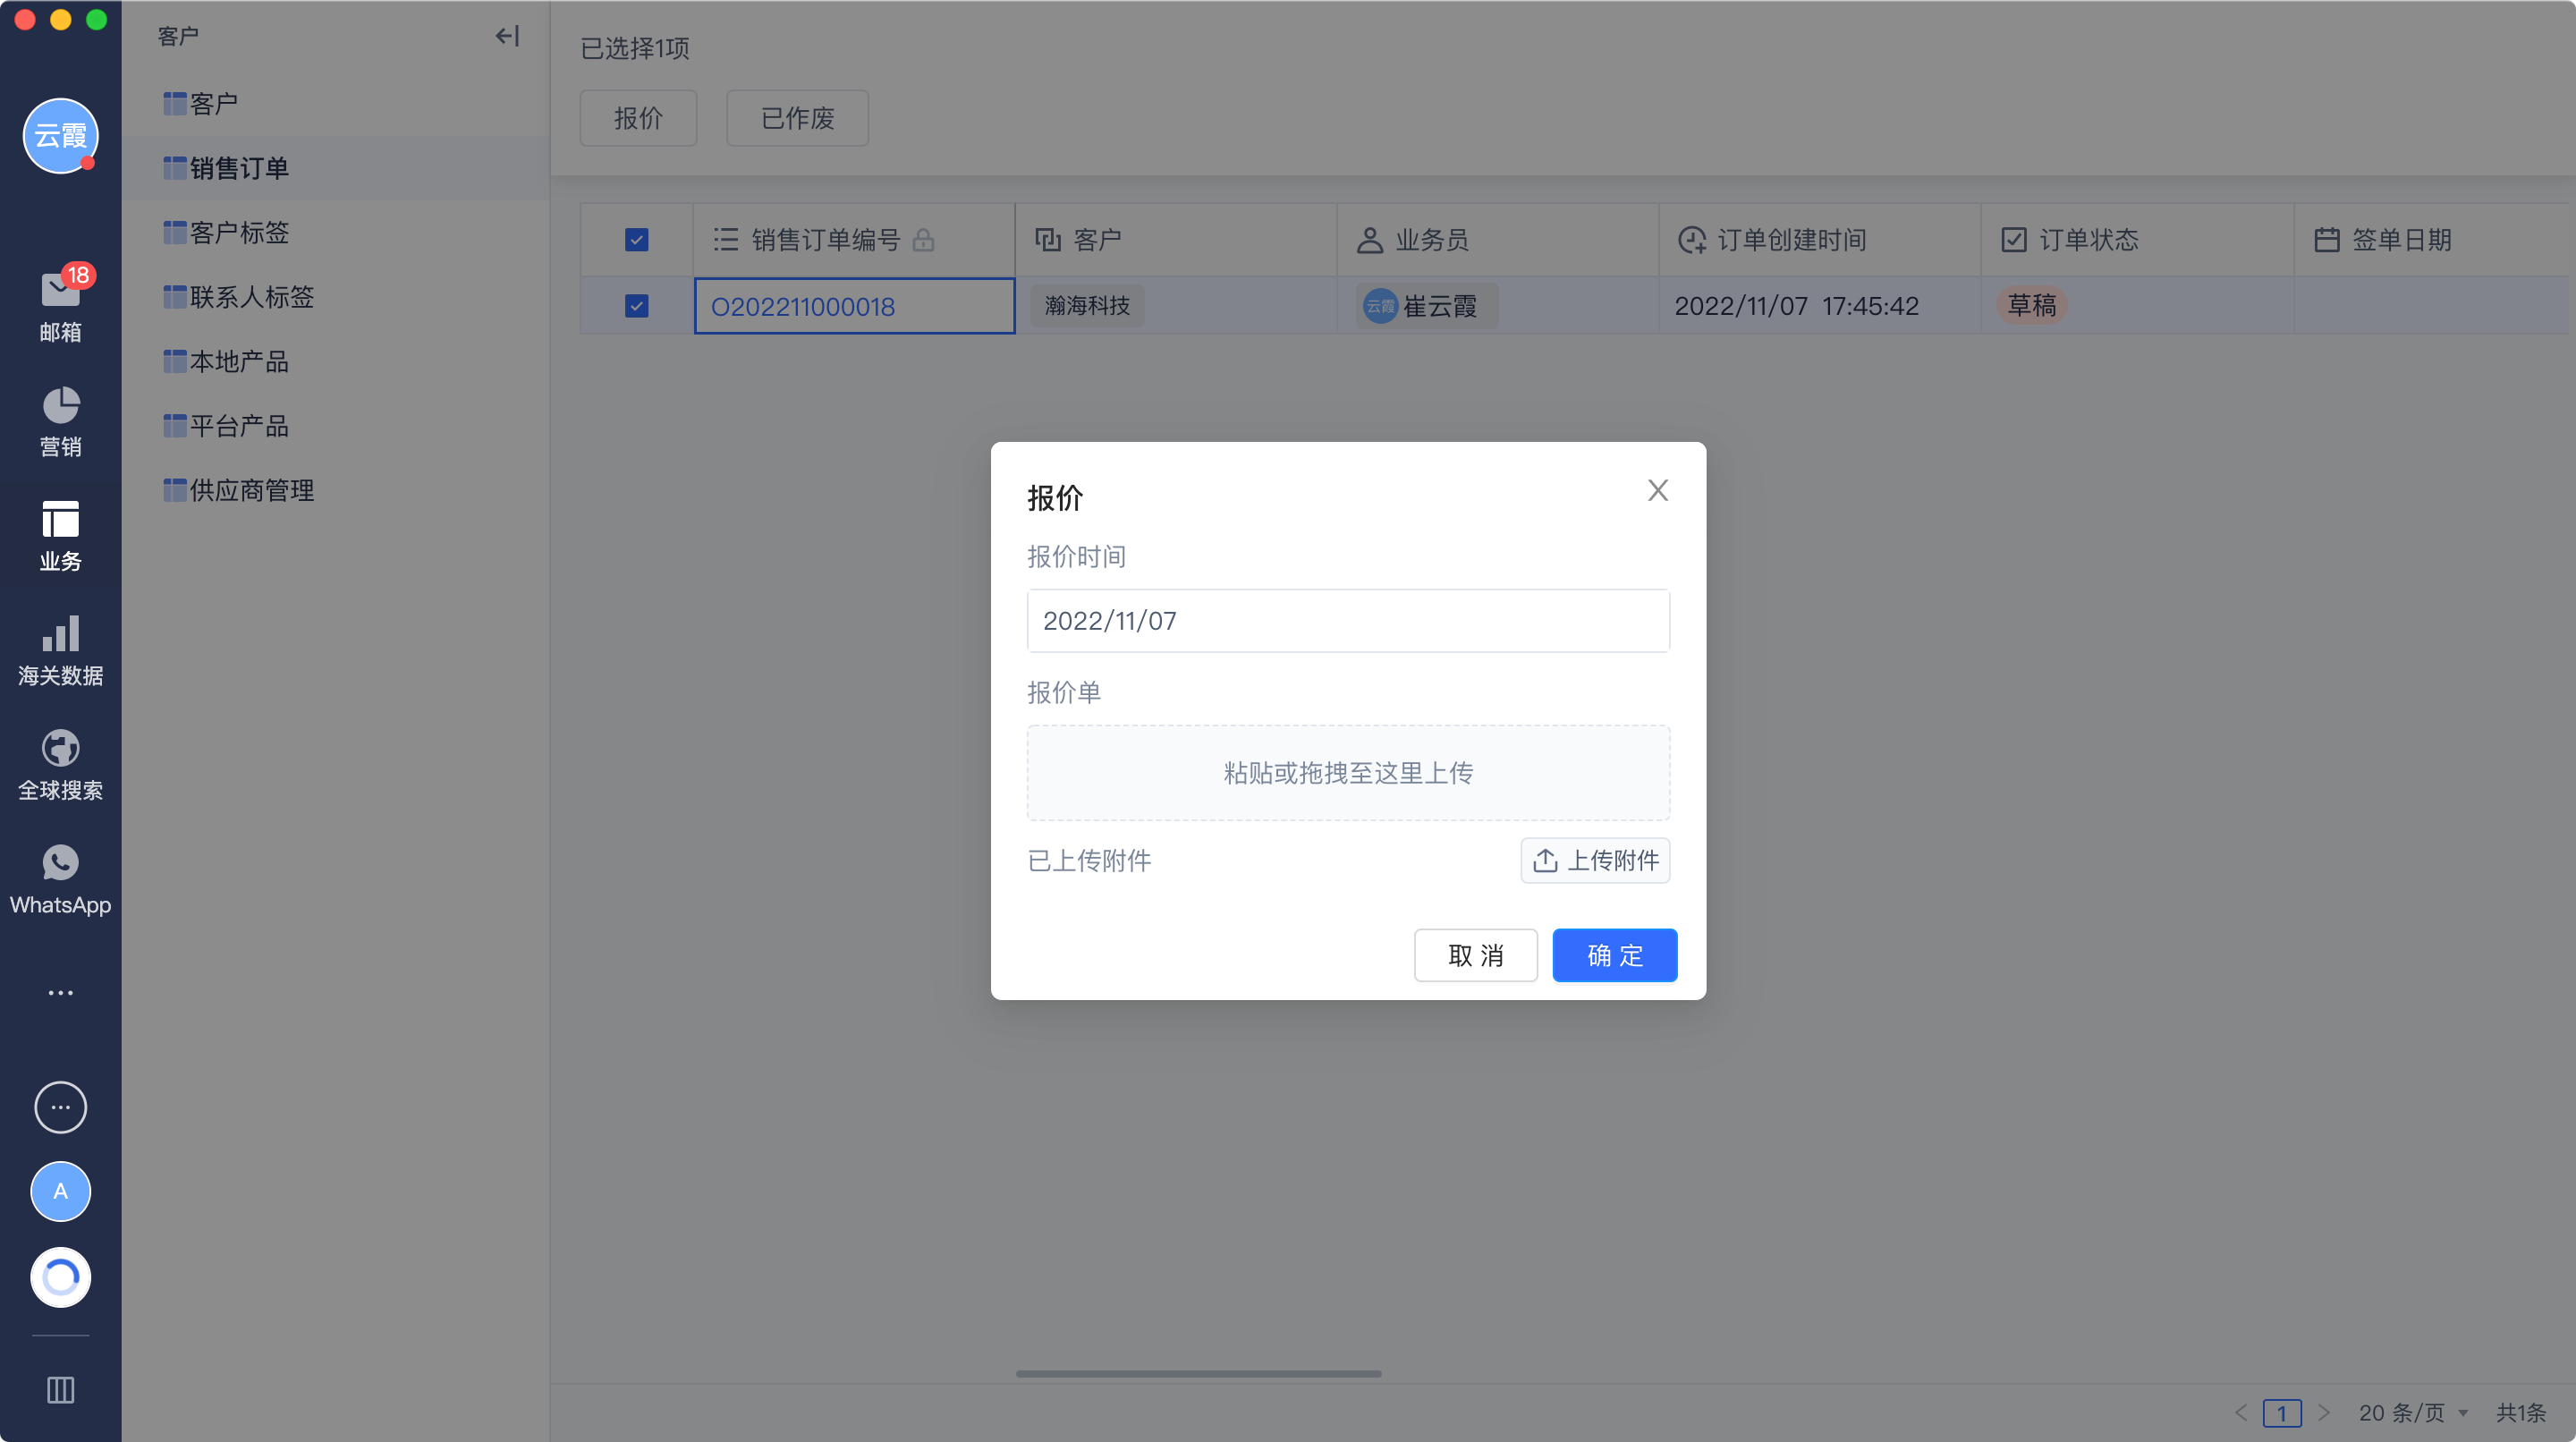The image size is (2576, 1442).
Task: Click the horizontal scrollbar under the table
Action: coord(1198,1373)
